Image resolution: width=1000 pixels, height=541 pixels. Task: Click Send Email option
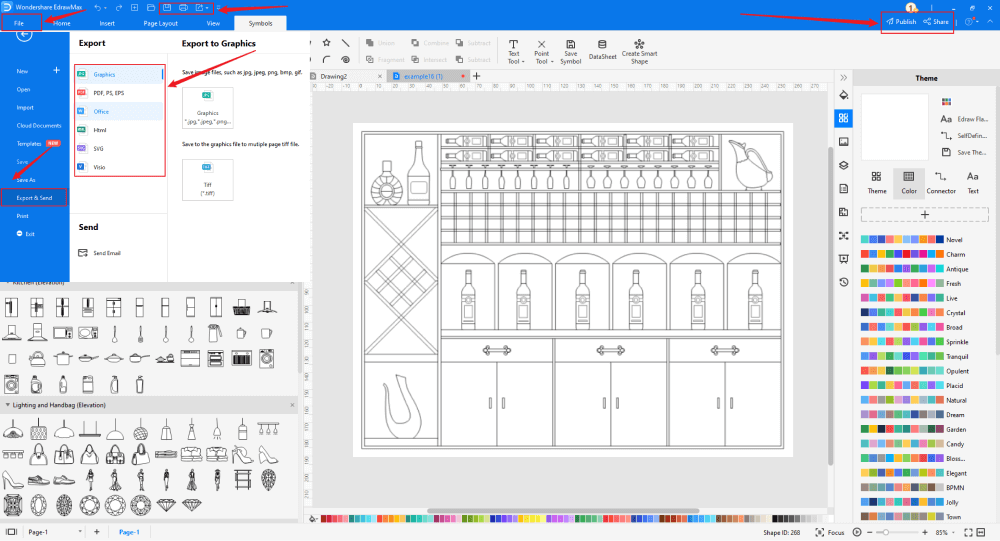click(x=106, y=253)
